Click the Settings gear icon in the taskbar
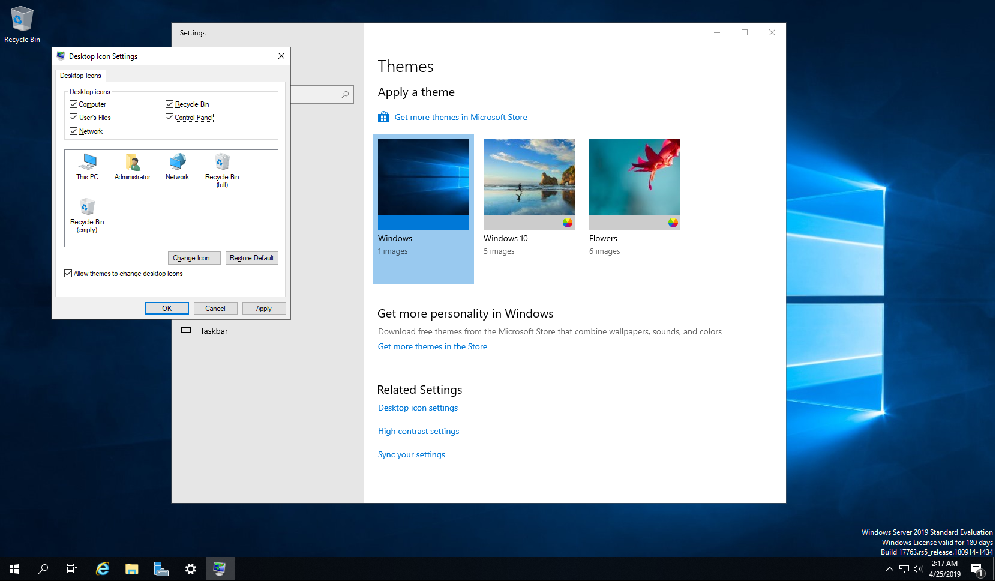 pyautogui.click(x=190, y=568)
